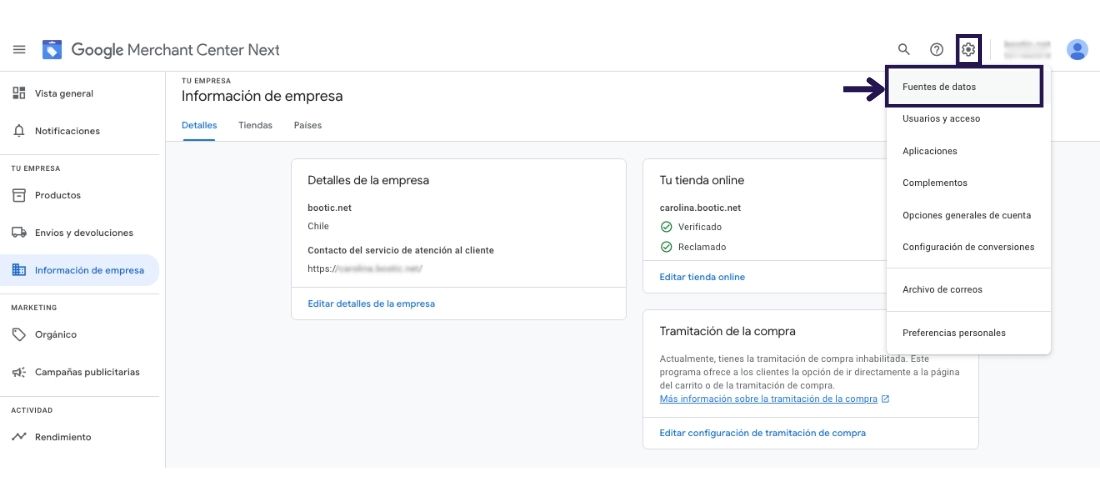Click the Tramitación de la compra heading

(x=727, y=331)
